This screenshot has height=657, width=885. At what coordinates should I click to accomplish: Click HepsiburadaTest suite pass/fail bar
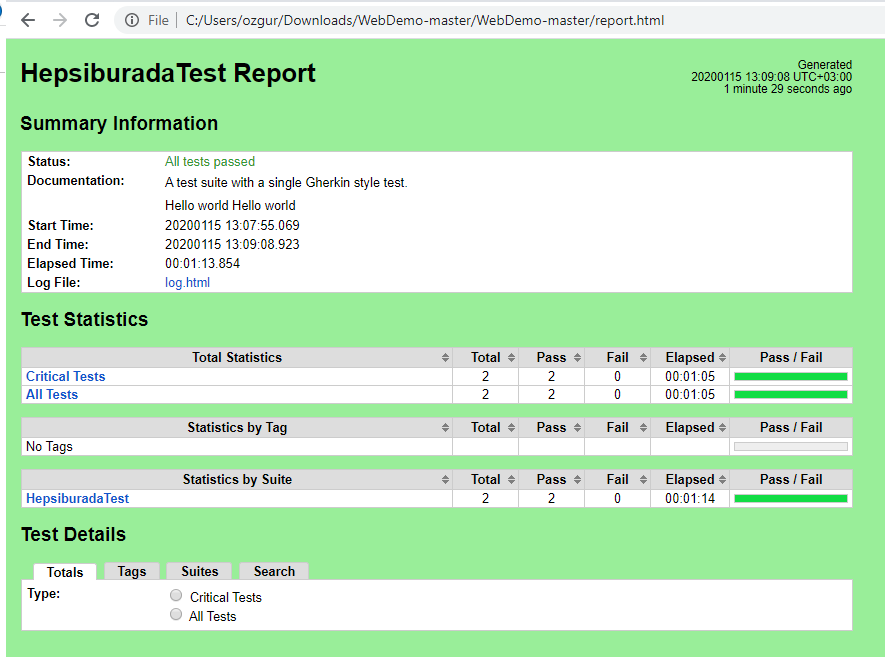[791, 498]
